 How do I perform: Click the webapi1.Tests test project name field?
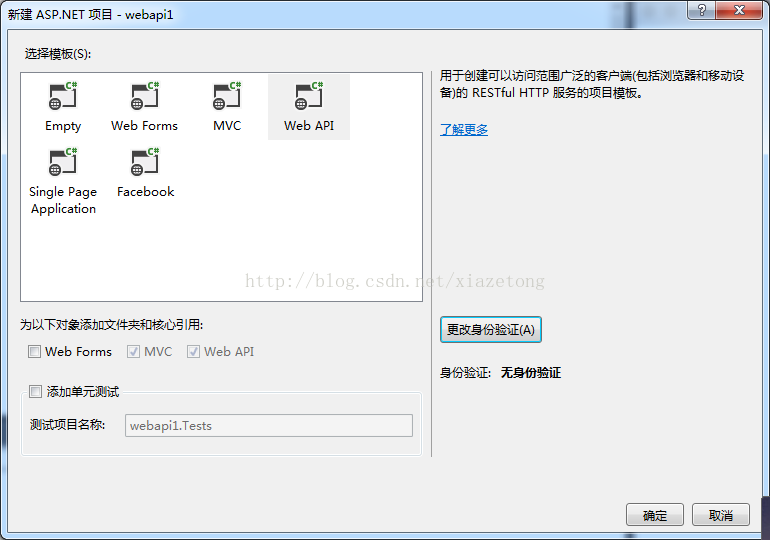(x=269, y=426)
